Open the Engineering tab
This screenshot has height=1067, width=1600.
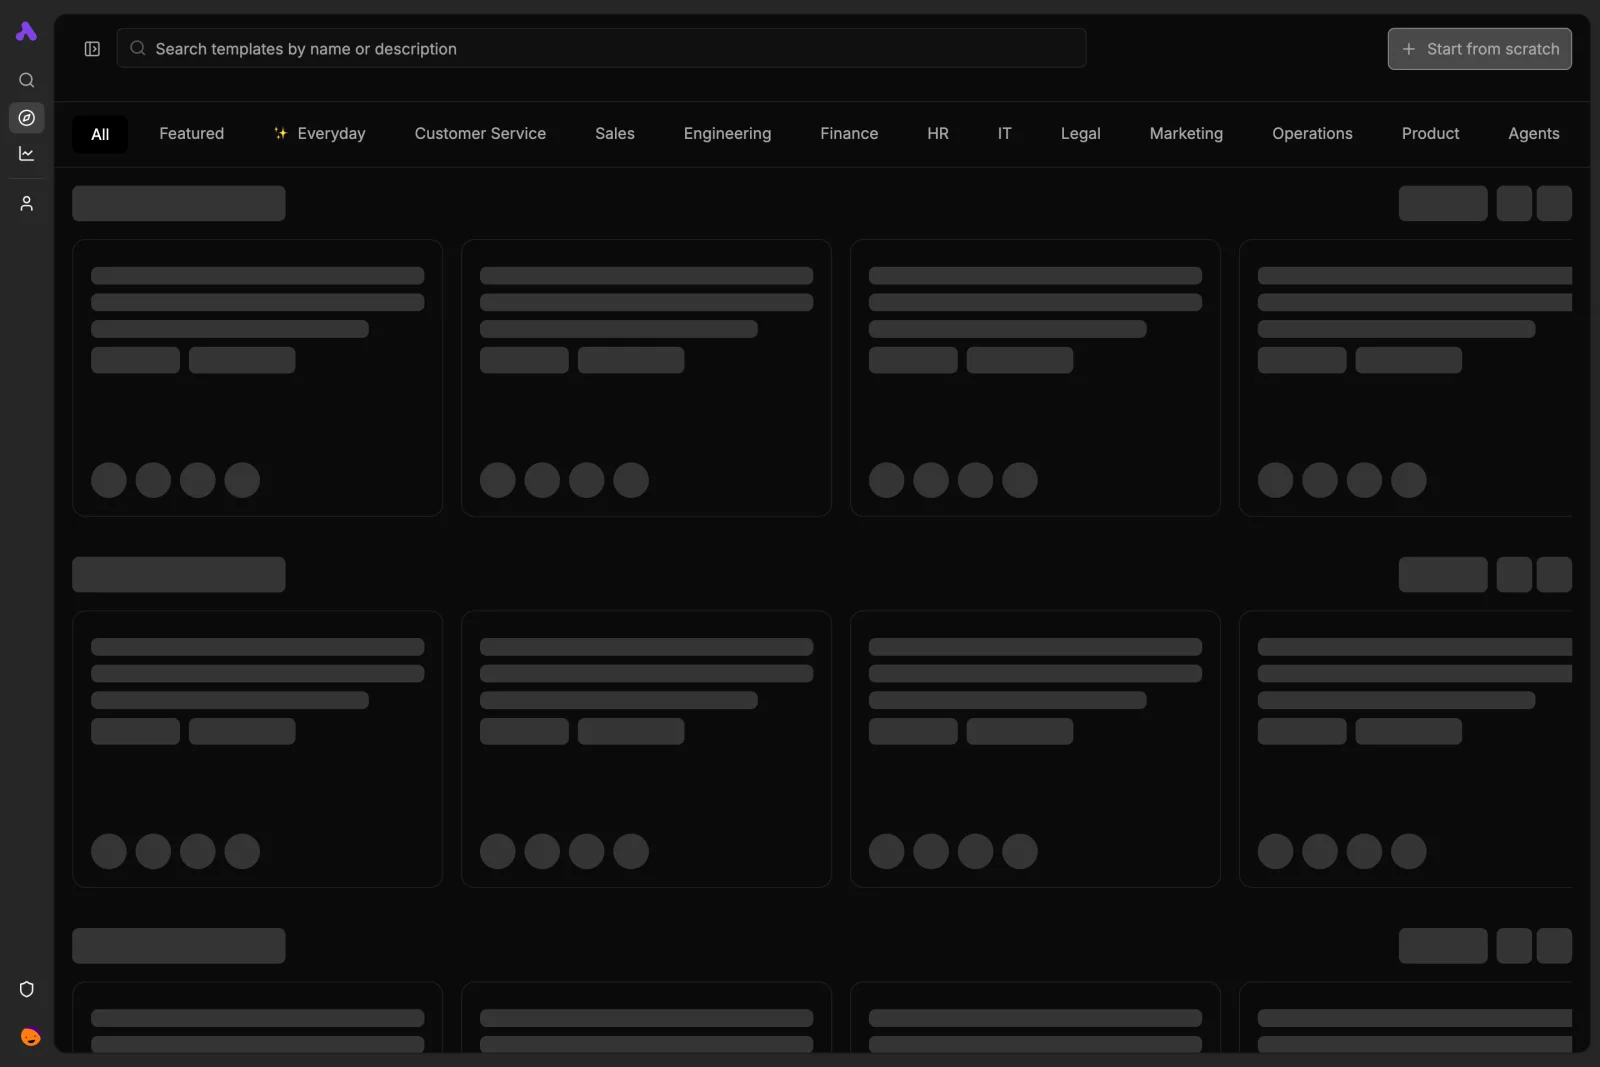[x=727, y=134]
